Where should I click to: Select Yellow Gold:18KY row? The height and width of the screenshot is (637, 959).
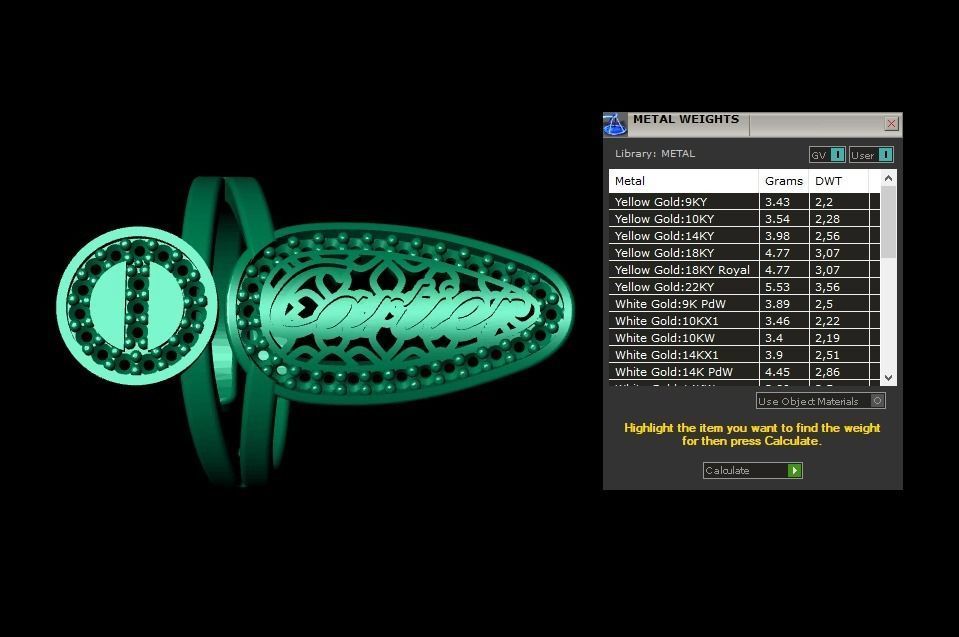pyautogui.click(x=744, y=252)
